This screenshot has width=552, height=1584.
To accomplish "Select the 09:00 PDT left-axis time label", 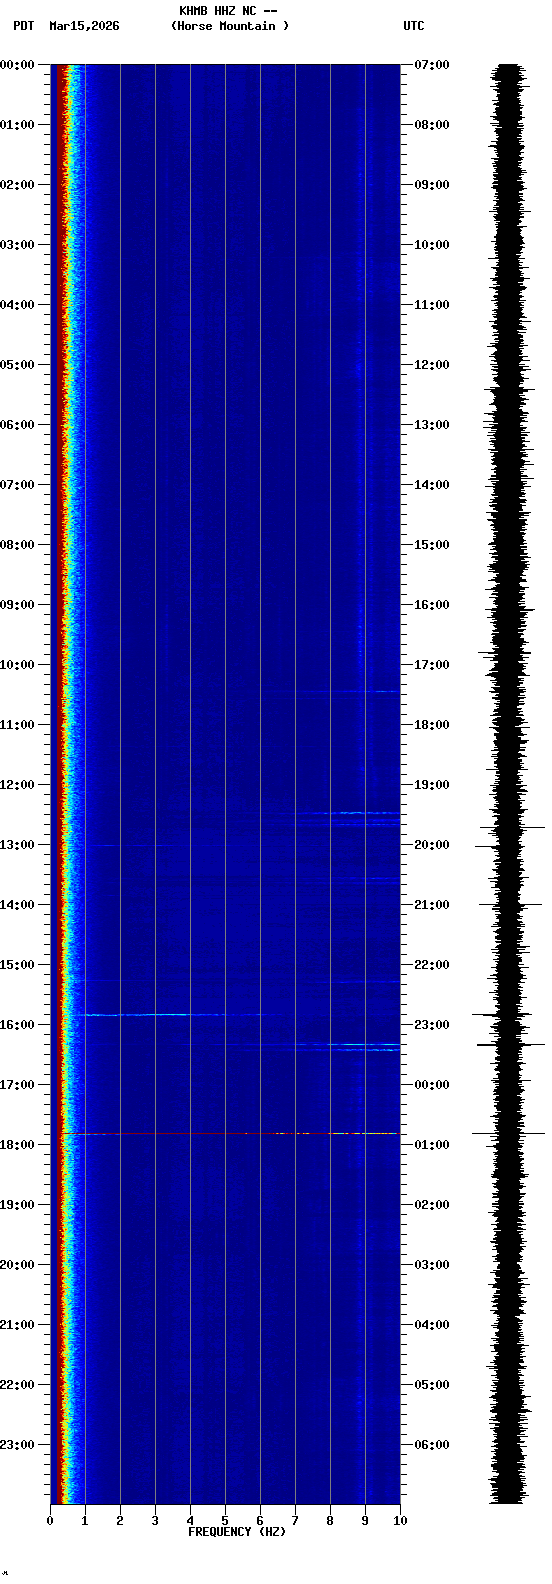I will pyautogui.click(x=17, y=605).
